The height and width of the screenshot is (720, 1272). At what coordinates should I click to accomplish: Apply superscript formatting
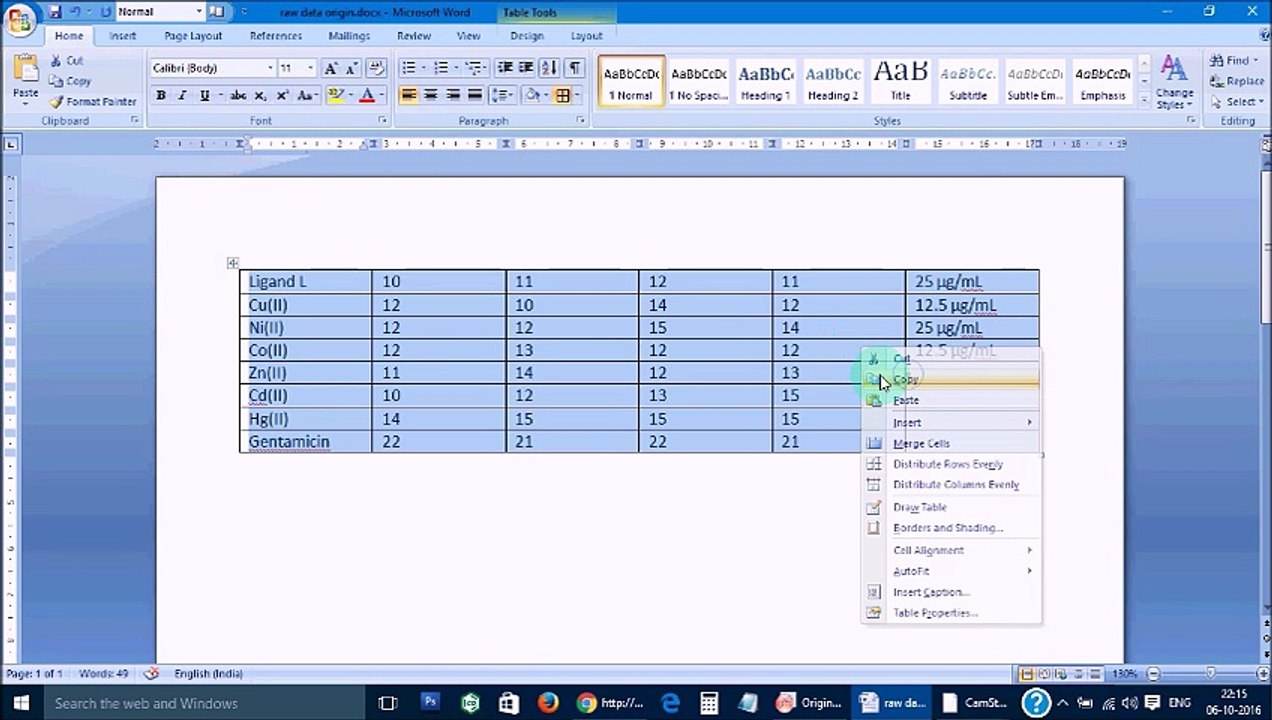pos(282,96)
